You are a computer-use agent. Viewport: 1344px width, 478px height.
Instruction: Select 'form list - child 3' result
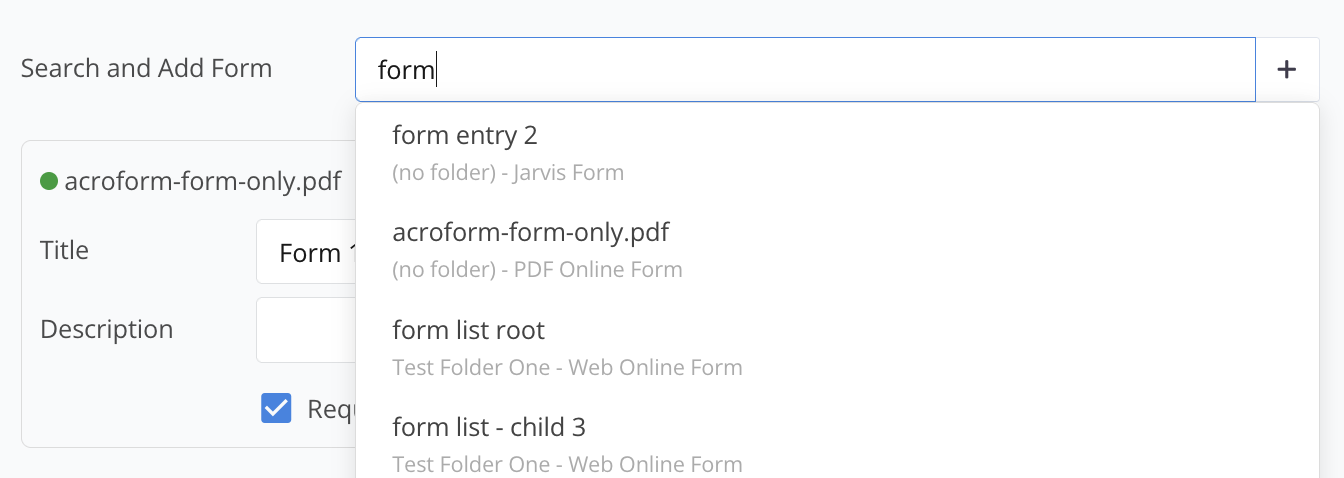pyautogui.click(x=488, y=427)
